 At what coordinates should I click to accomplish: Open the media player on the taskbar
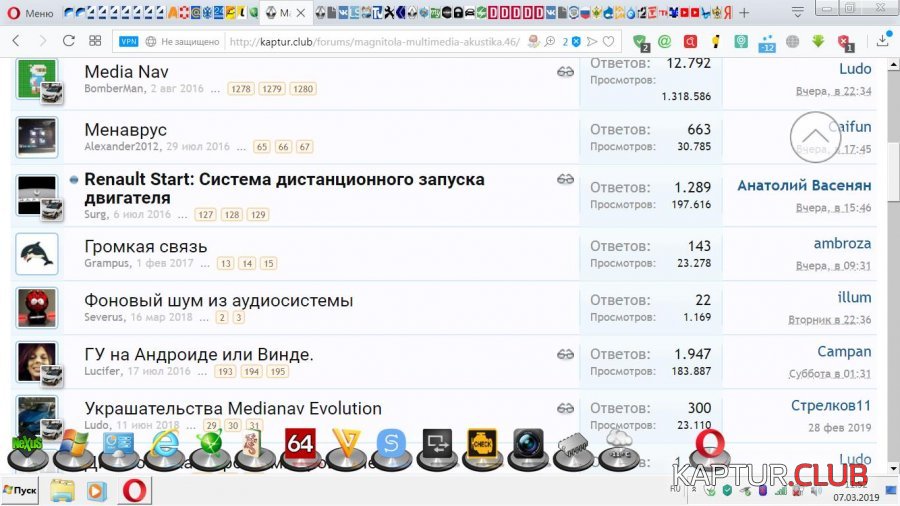[96, 491]
